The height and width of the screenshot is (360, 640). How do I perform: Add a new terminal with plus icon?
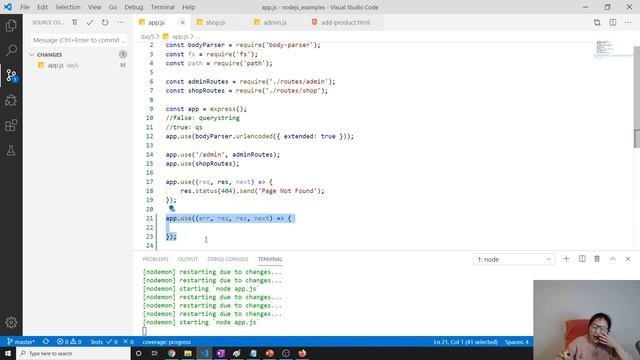(x=566, y=259)
